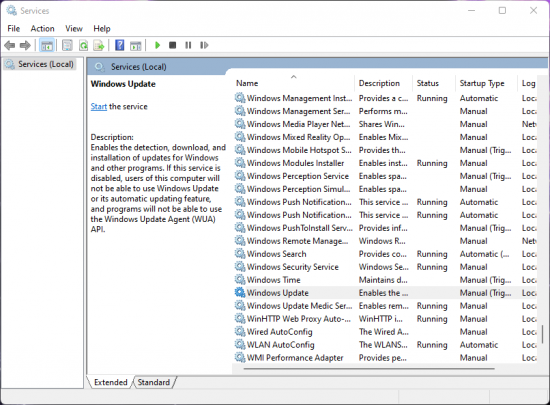The height and width of the screenshot is (405, 550).
Task: Toggle Show/Hide Console Tree button
Action: click(x=47, y=45)
